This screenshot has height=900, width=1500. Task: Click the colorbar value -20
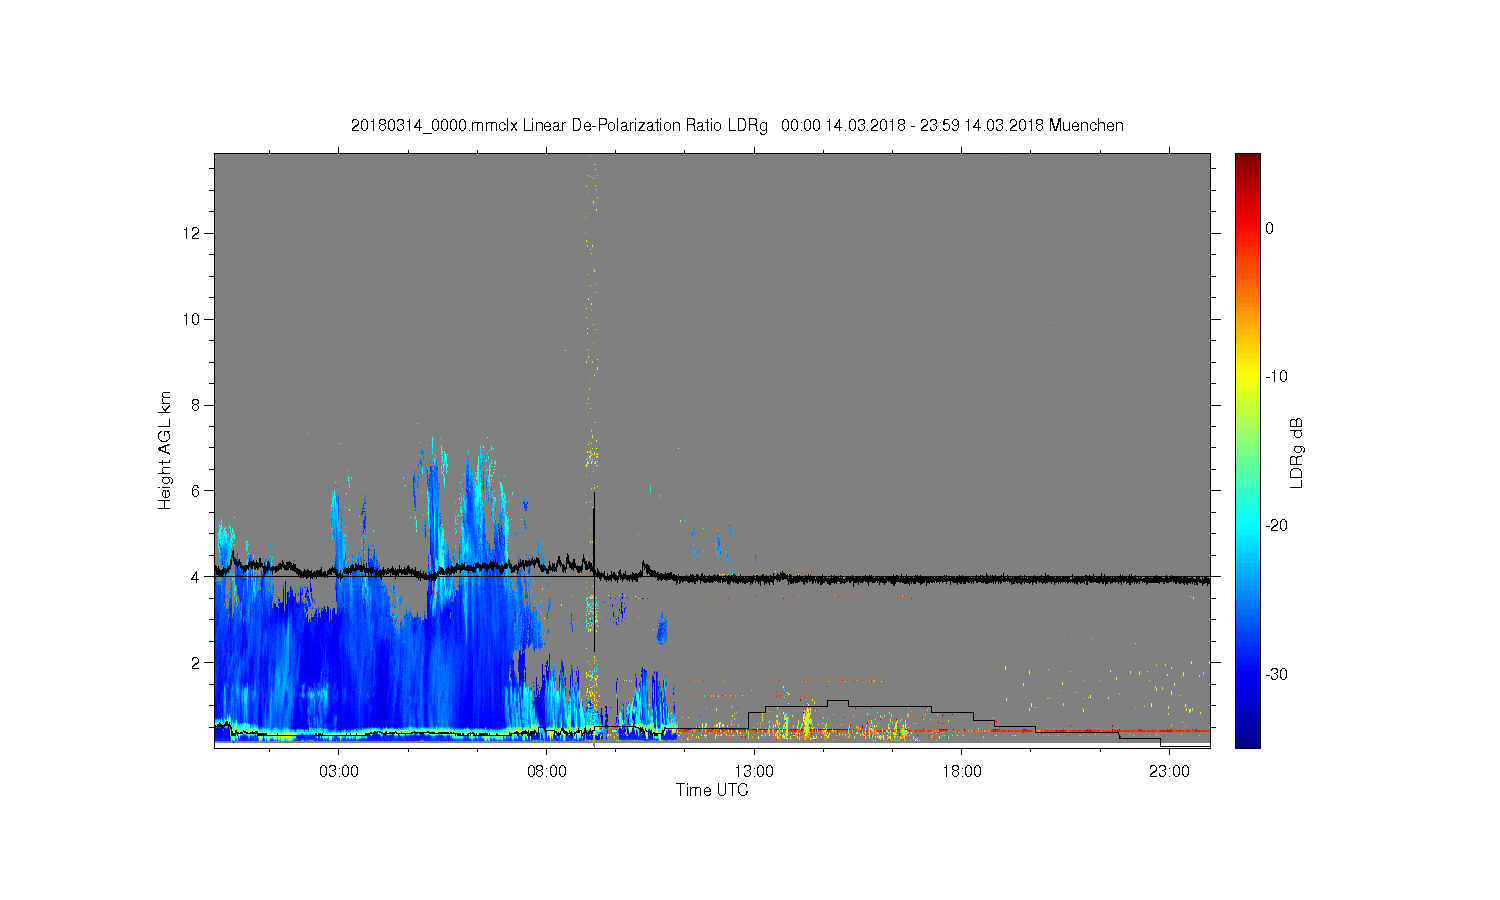(1275, 526)
